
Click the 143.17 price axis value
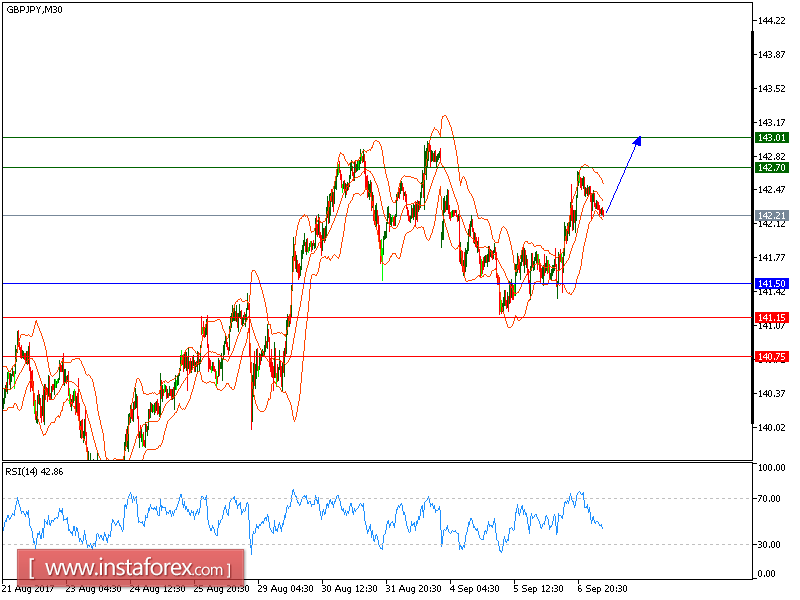pyautogui.click(x=771, y=122)
